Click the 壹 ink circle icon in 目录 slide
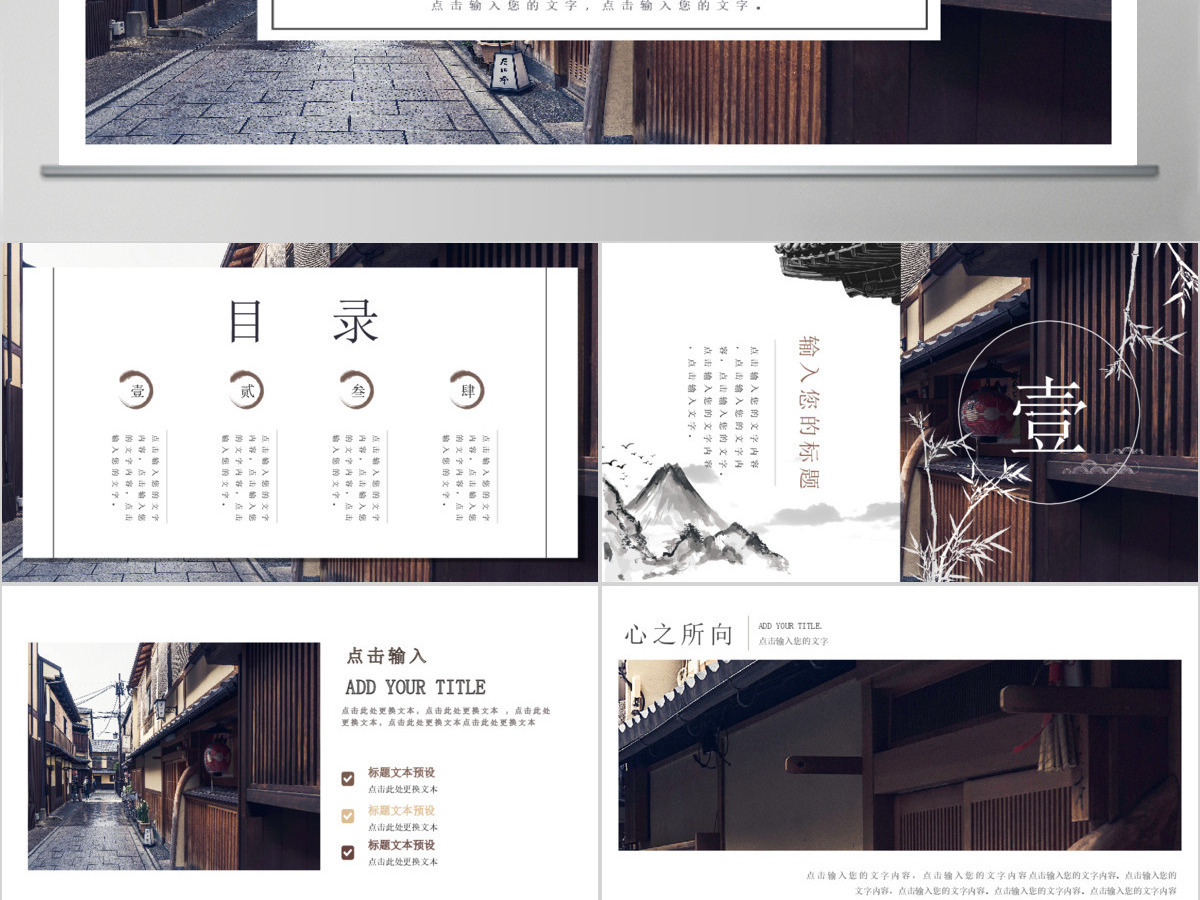Screen dimensions: 1200x900 click(x=136, y=390)
